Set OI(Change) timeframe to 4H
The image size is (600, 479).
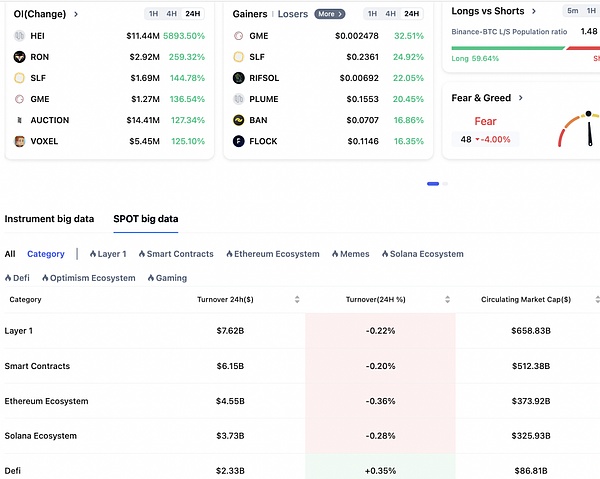171,14
